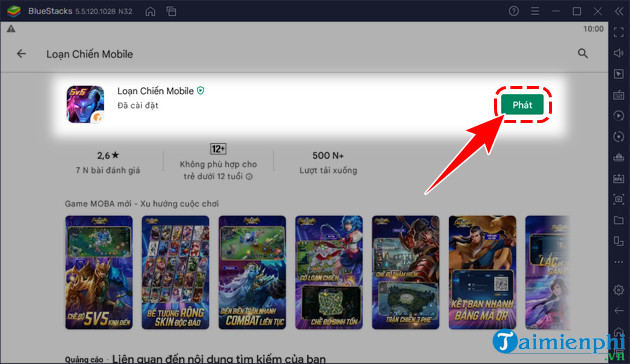630x364 pixels.
Task: Click the 12+ age rating badge
Action: 218,149
